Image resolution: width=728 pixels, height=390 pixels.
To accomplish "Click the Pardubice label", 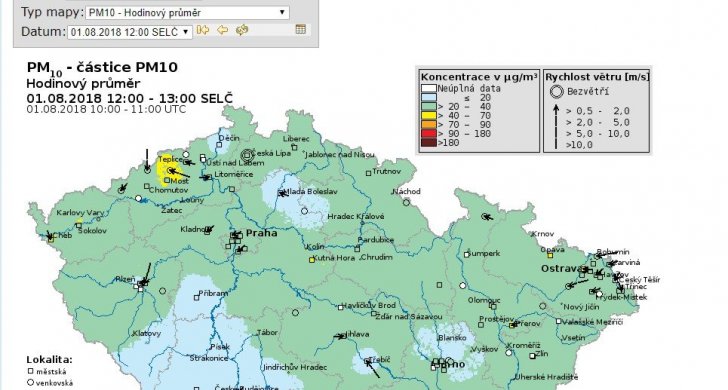I will click(x=376, y=240).
